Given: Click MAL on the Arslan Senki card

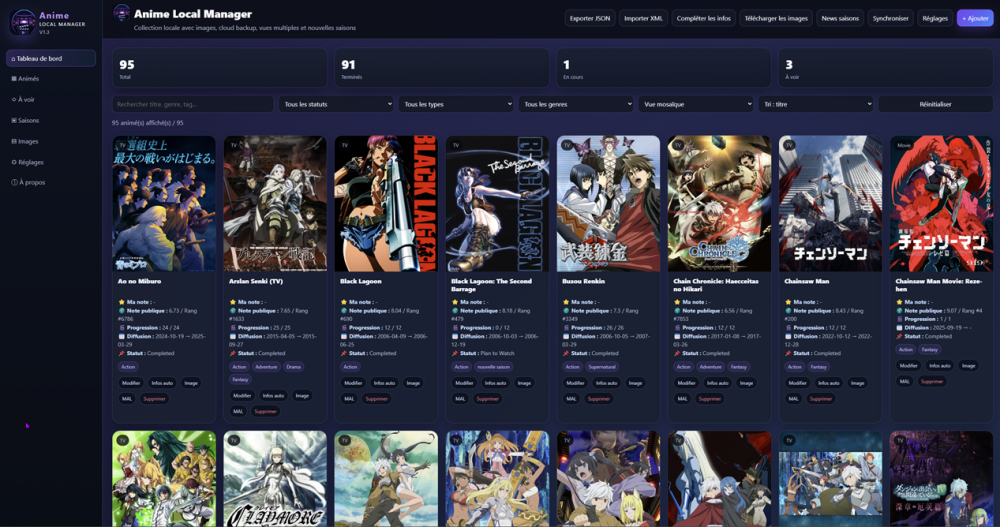Looking at the screenshot, I should [238, 412].
